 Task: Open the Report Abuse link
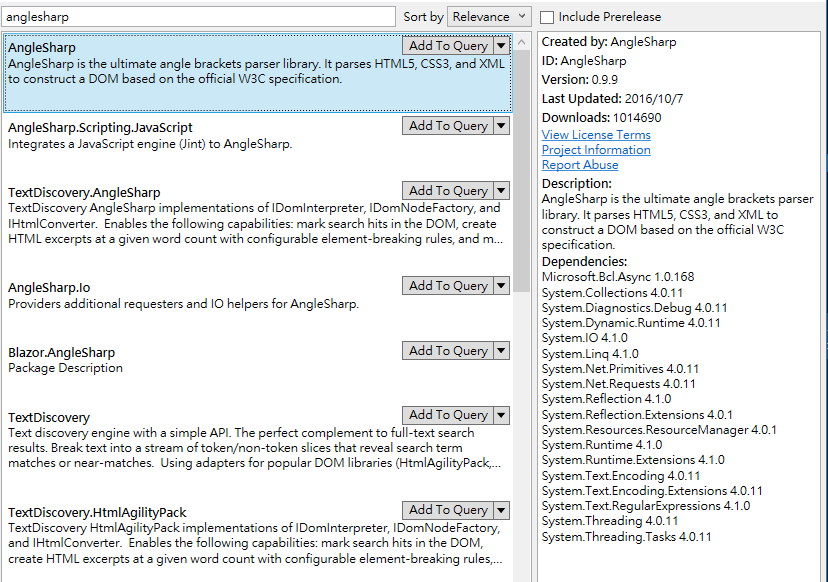tap(580, 165)
